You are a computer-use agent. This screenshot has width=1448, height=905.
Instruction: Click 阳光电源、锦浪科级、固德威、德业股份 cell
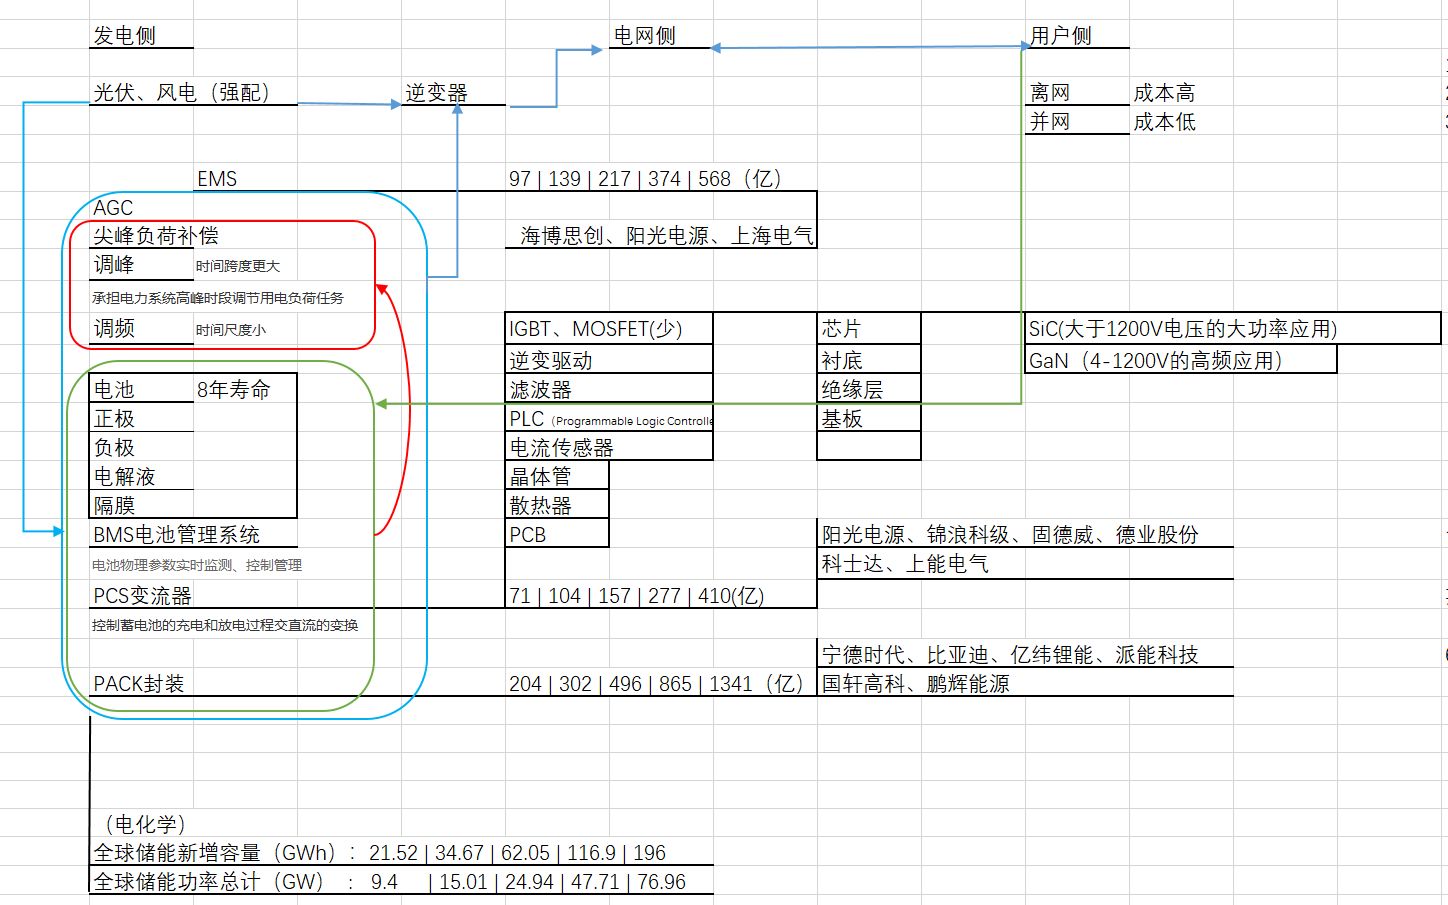[1010, 535]
